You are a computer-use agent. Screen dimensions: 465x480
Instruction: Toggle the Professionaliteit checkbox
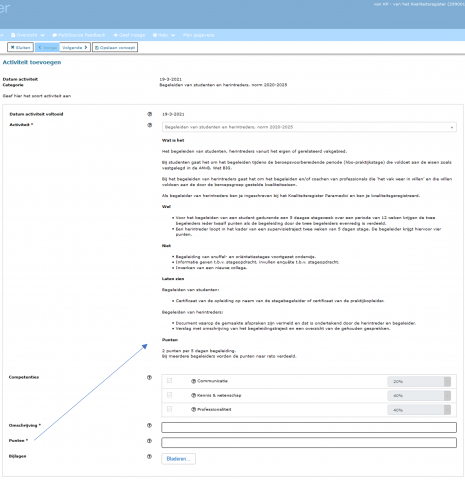(x=169, y=409)
